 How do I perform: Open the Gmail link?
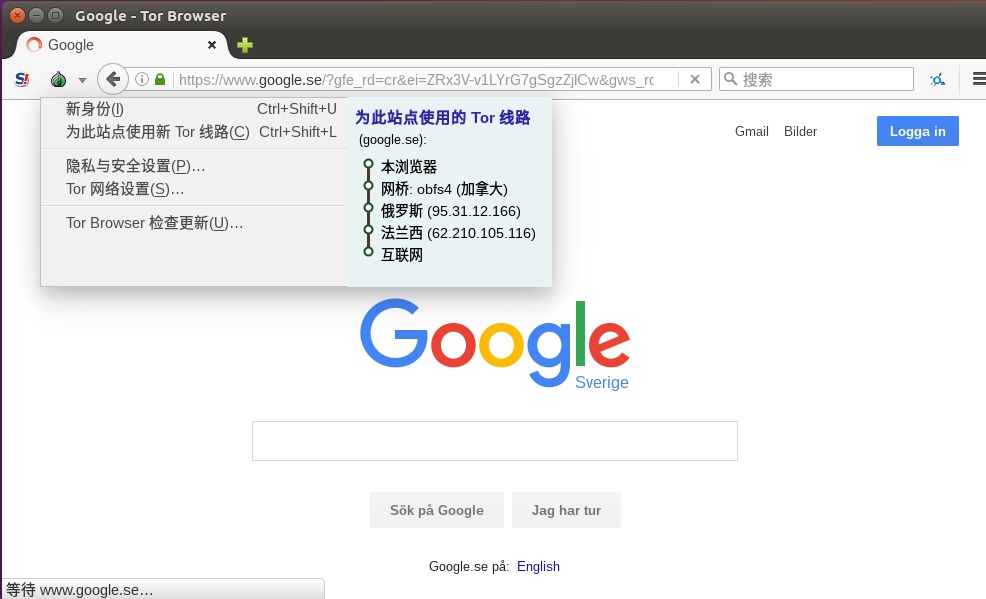point(751,131)
